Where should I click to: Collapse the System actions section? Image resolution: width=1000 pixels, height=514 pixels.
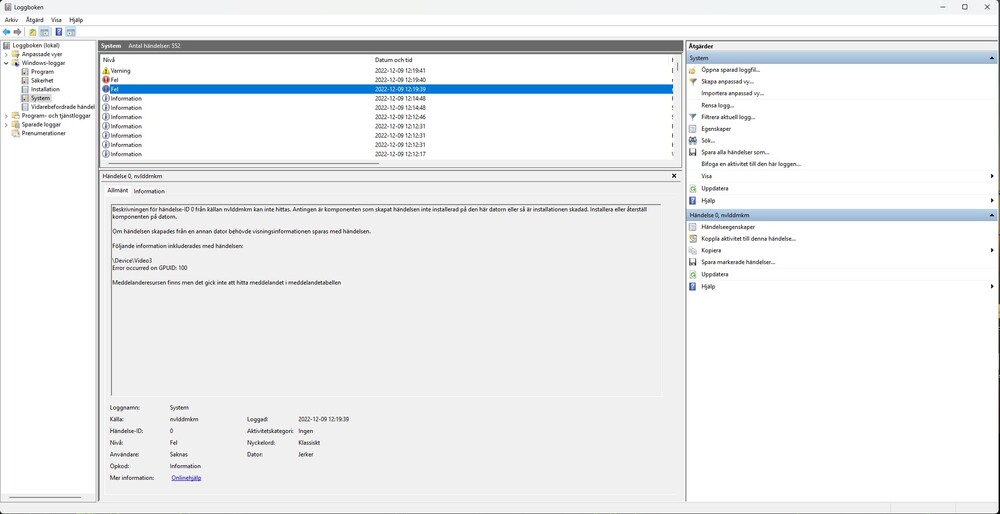tap(992, 58)
